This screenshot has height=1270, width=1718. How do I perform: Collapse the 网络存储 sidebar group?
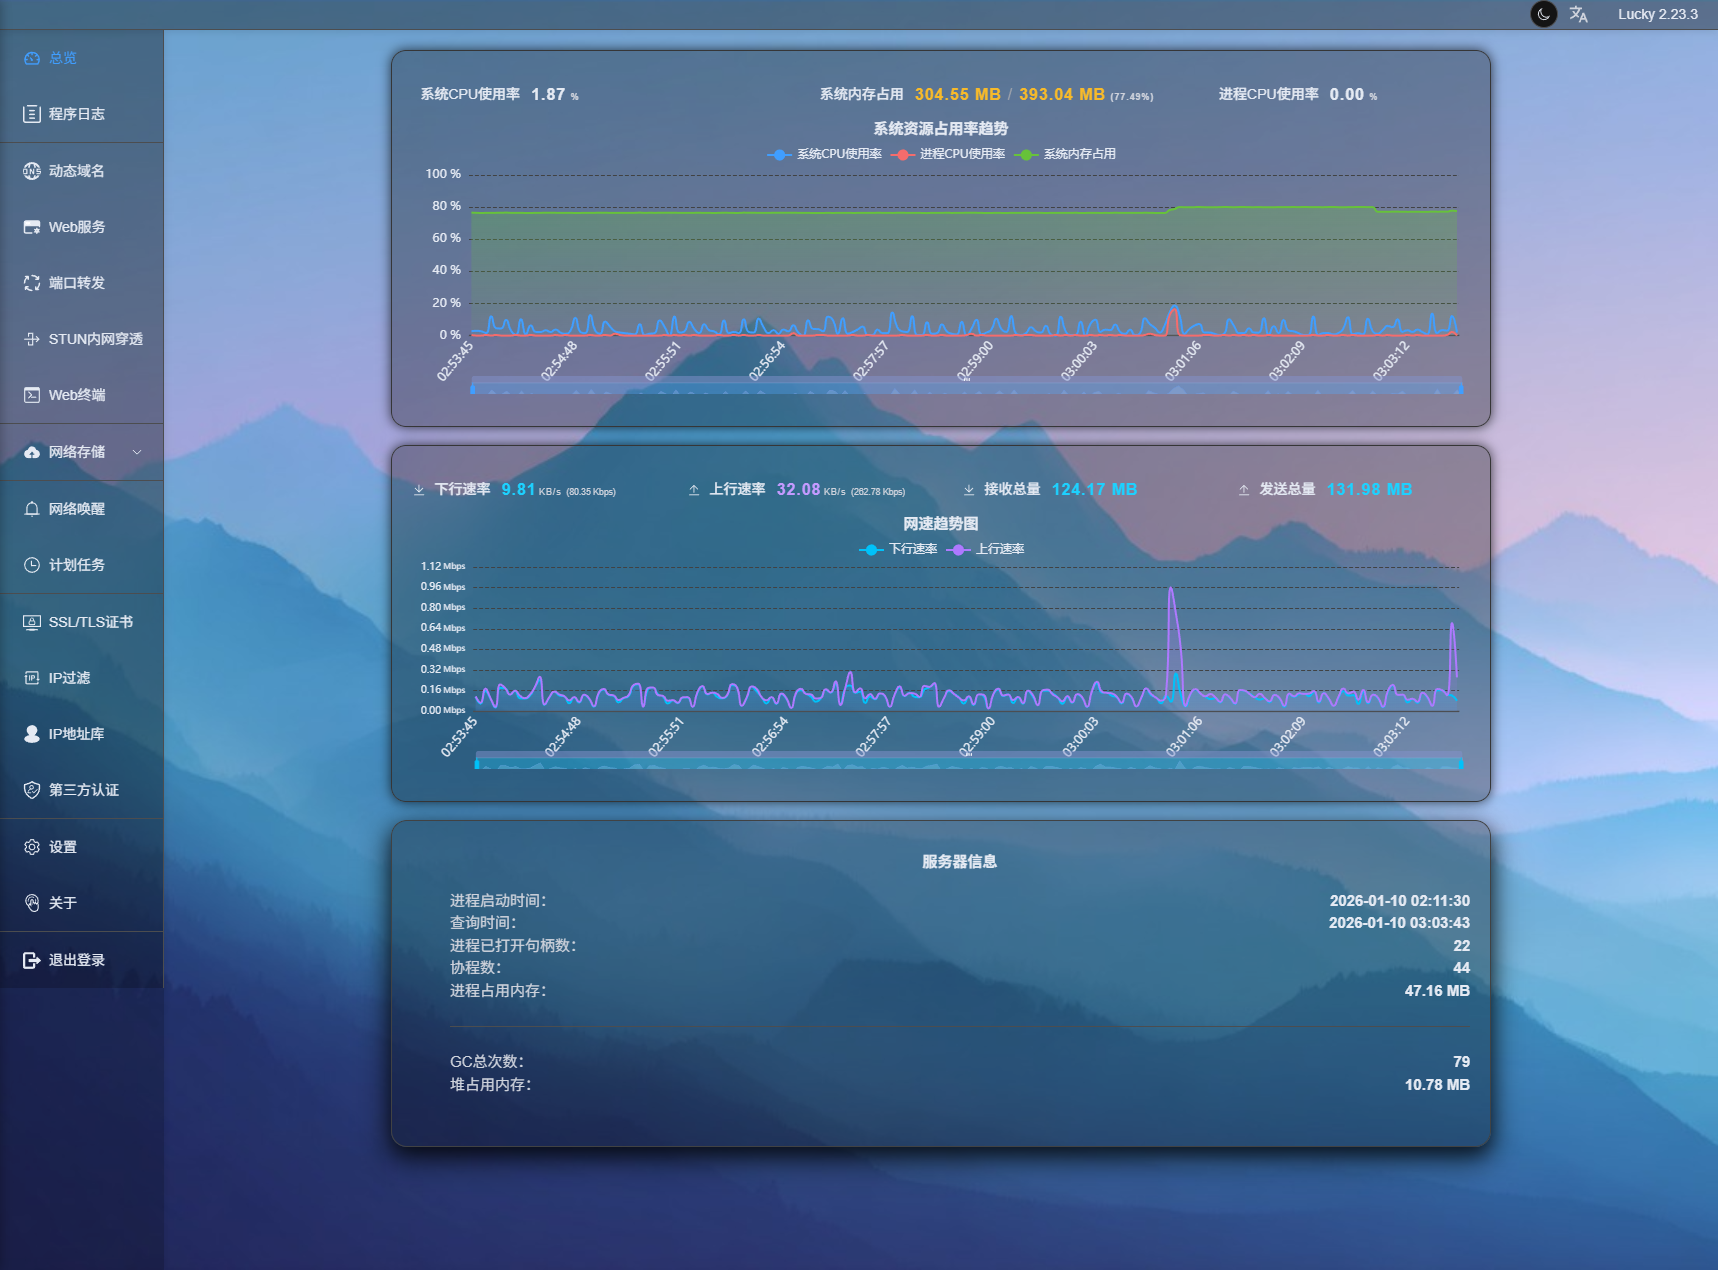click(138, 451)
